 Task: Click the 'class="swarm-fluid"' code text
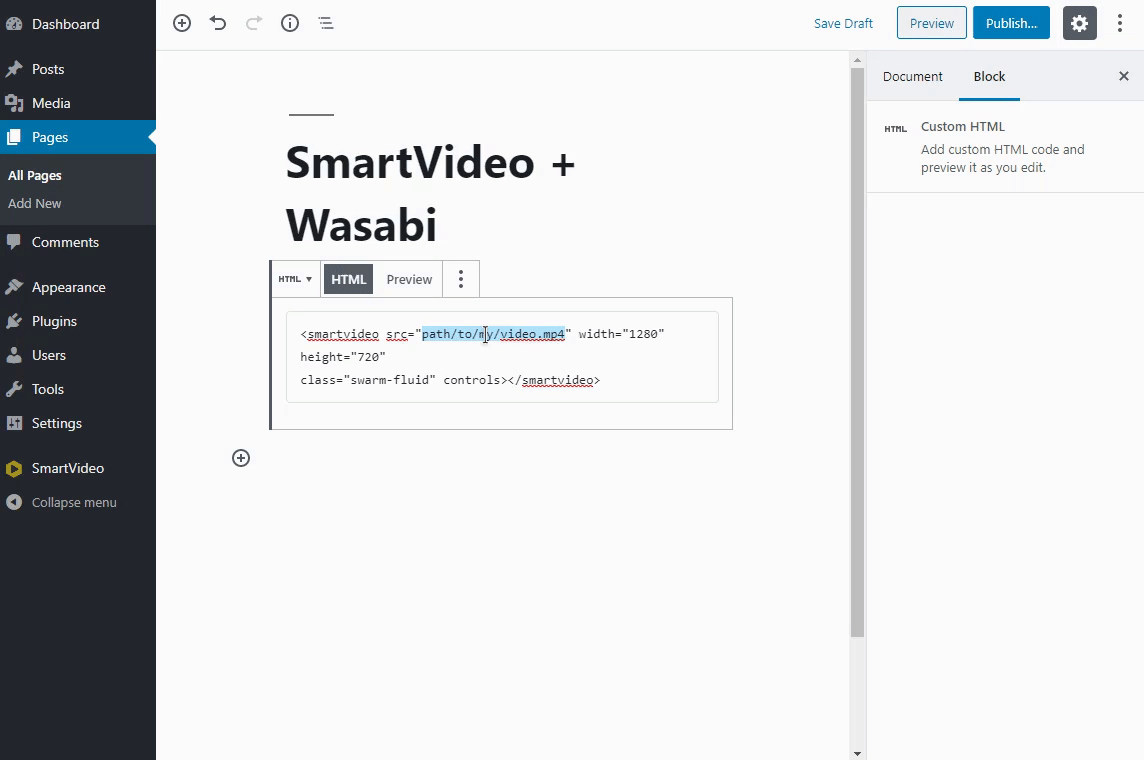(x=368, y=380)
